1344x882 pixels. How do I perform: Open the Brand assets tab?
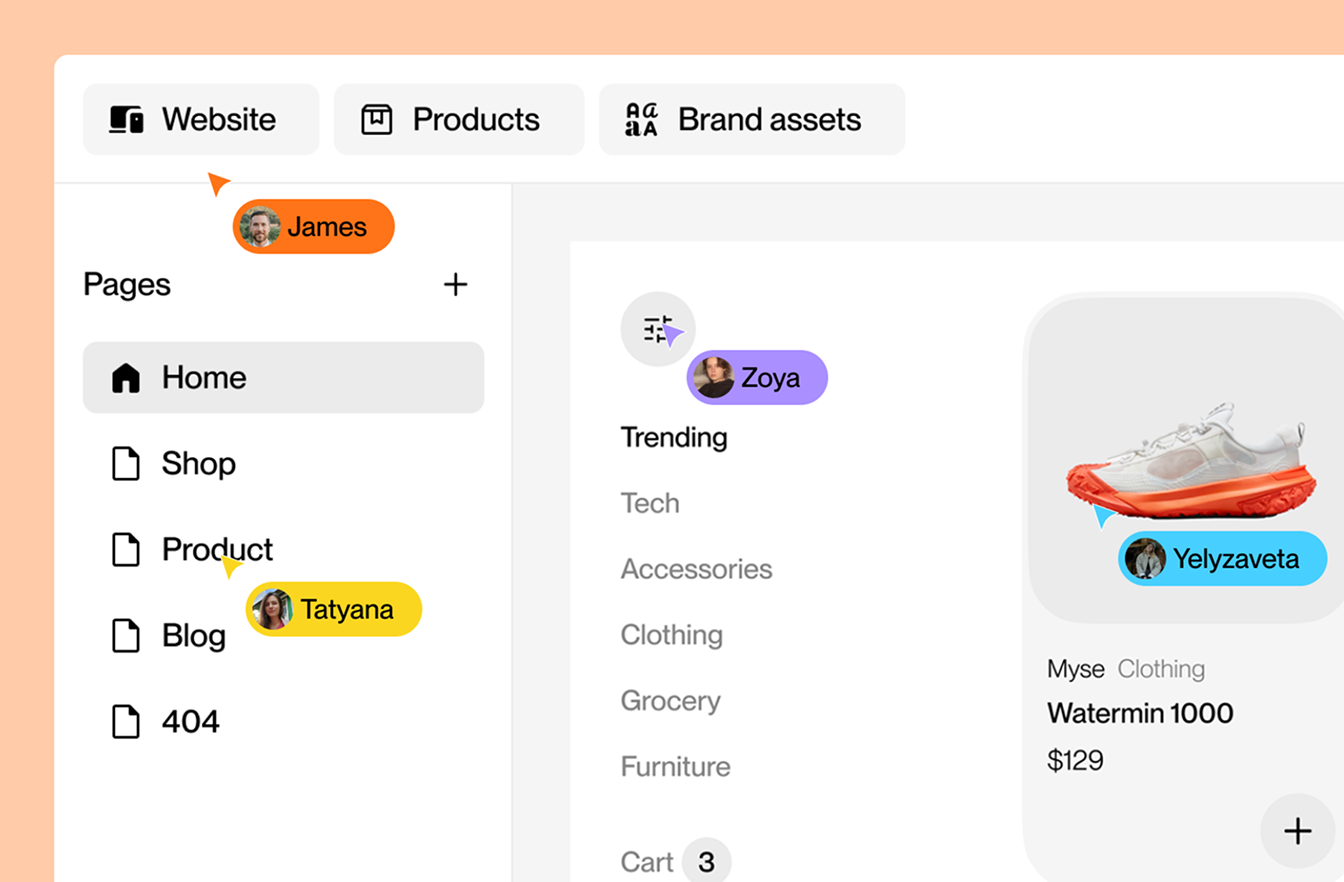pyautogui.click(x=751, y=120)
